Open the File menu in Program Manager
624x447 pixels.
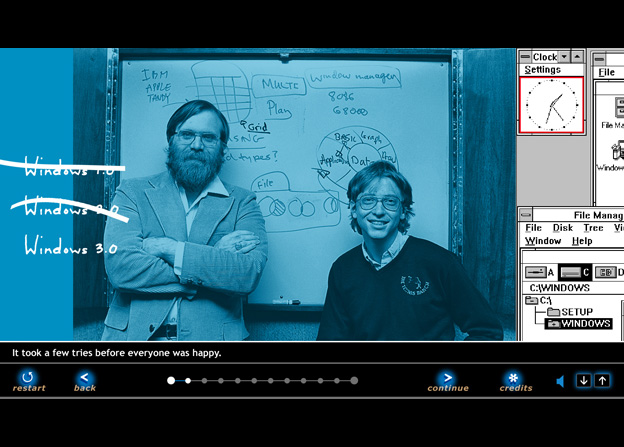pos(606,72)
